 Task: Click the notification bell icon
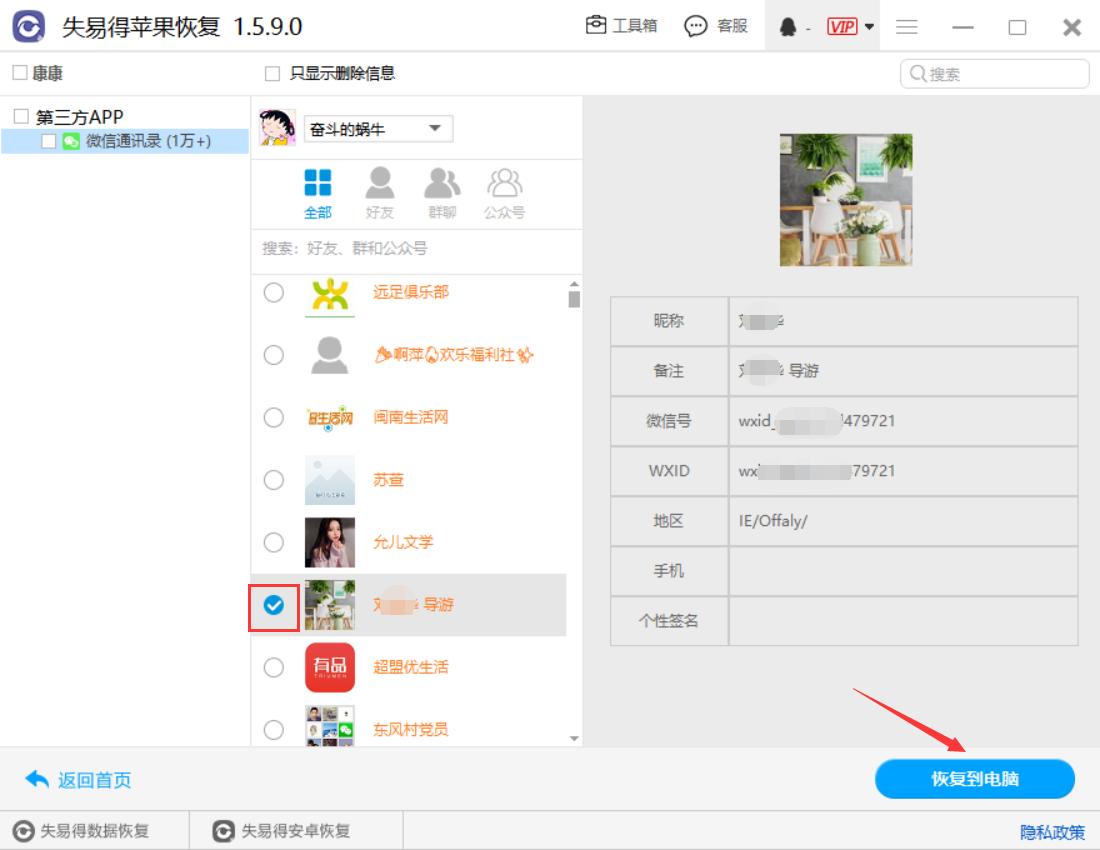pyautogui.click(x=788, y=27)
